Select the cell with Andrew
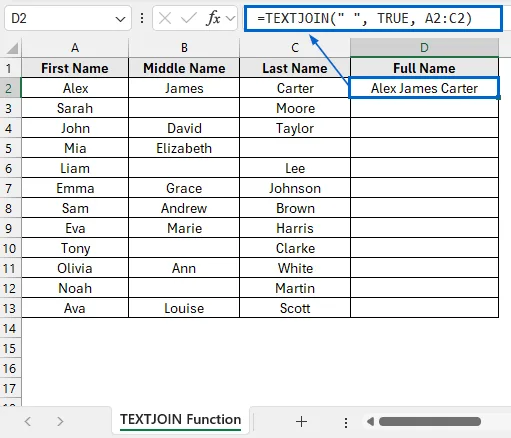This screenshot has width=511, height=438. (x=184, y=208)
